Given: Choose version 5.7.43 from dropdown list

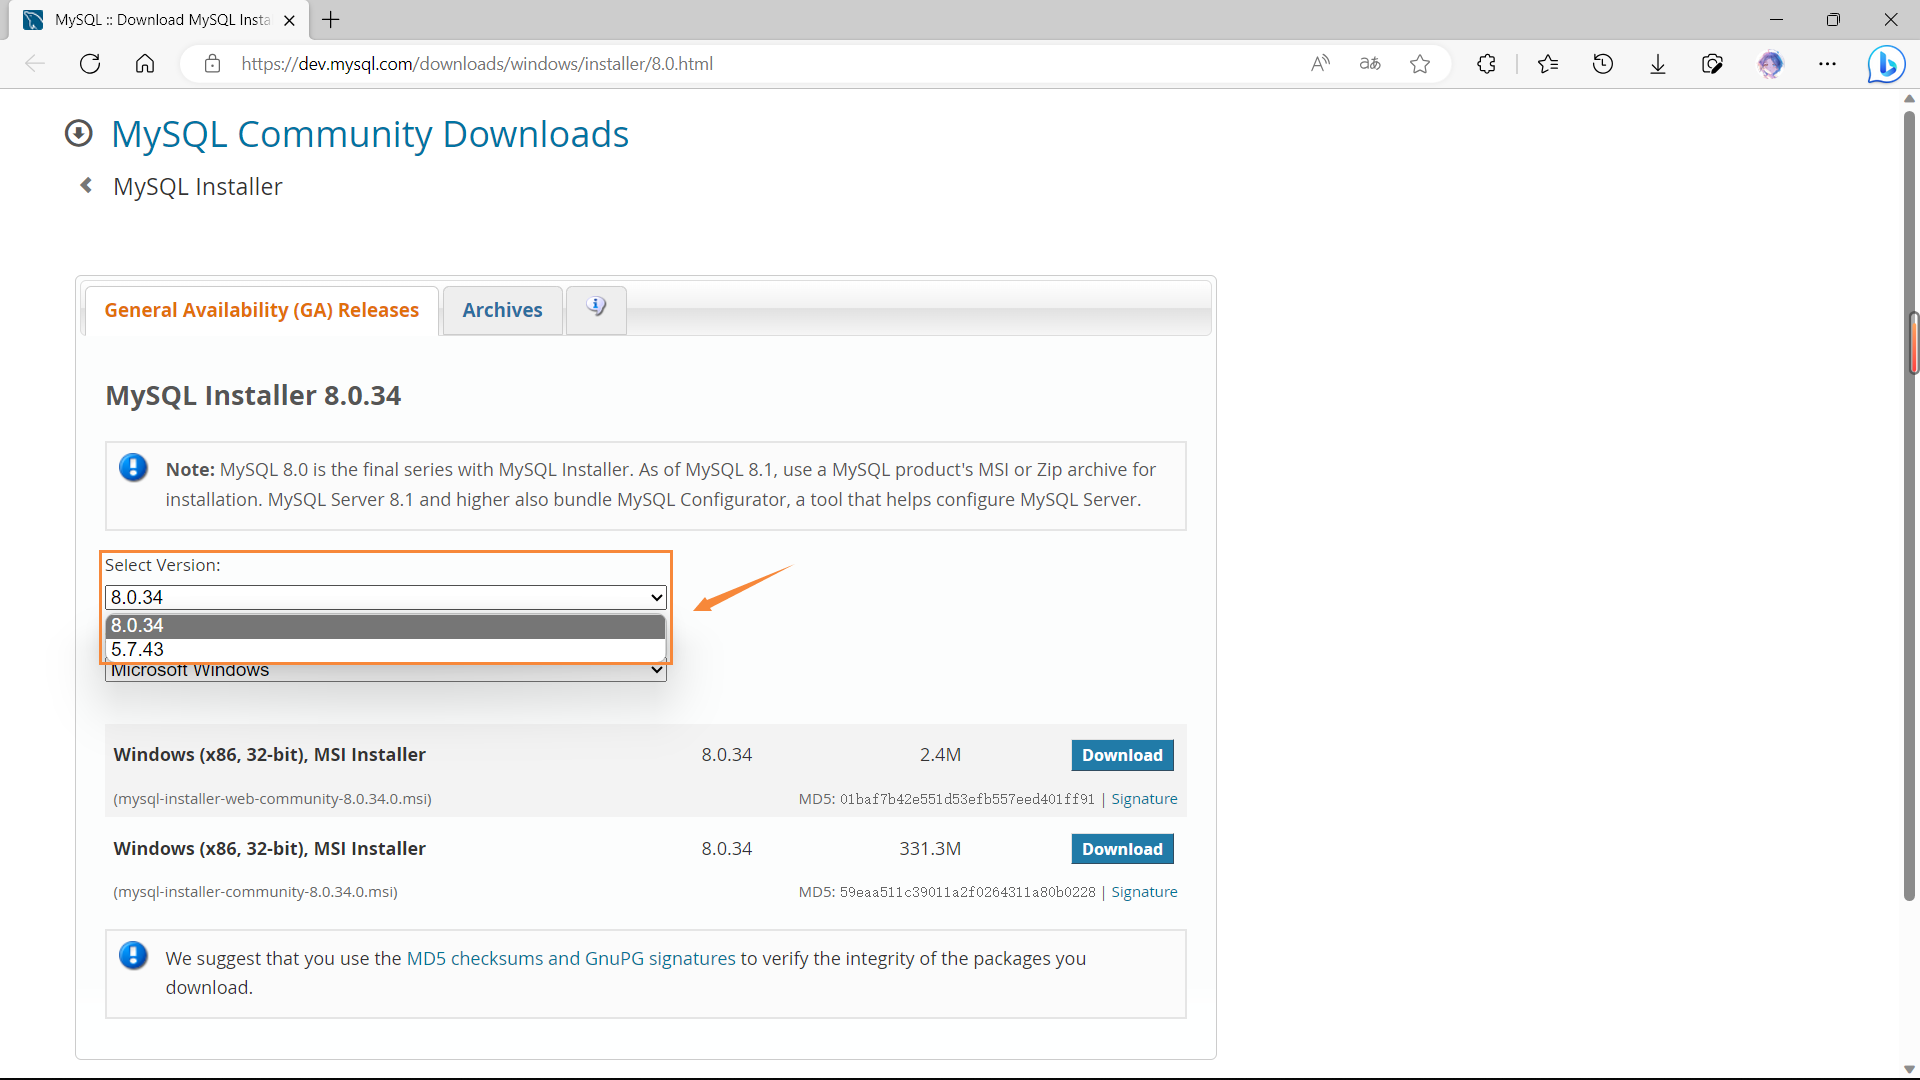Looking at the screenshot, I should pyautogui.click(x=385, y=650).
